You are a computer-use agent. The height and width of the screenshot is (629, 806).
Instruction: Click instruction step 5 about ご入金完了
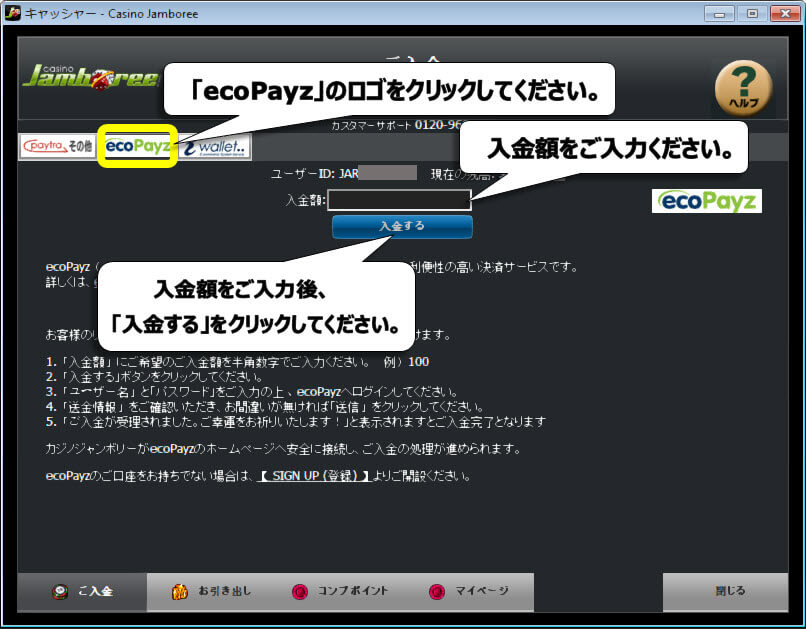tap(296, 422)
